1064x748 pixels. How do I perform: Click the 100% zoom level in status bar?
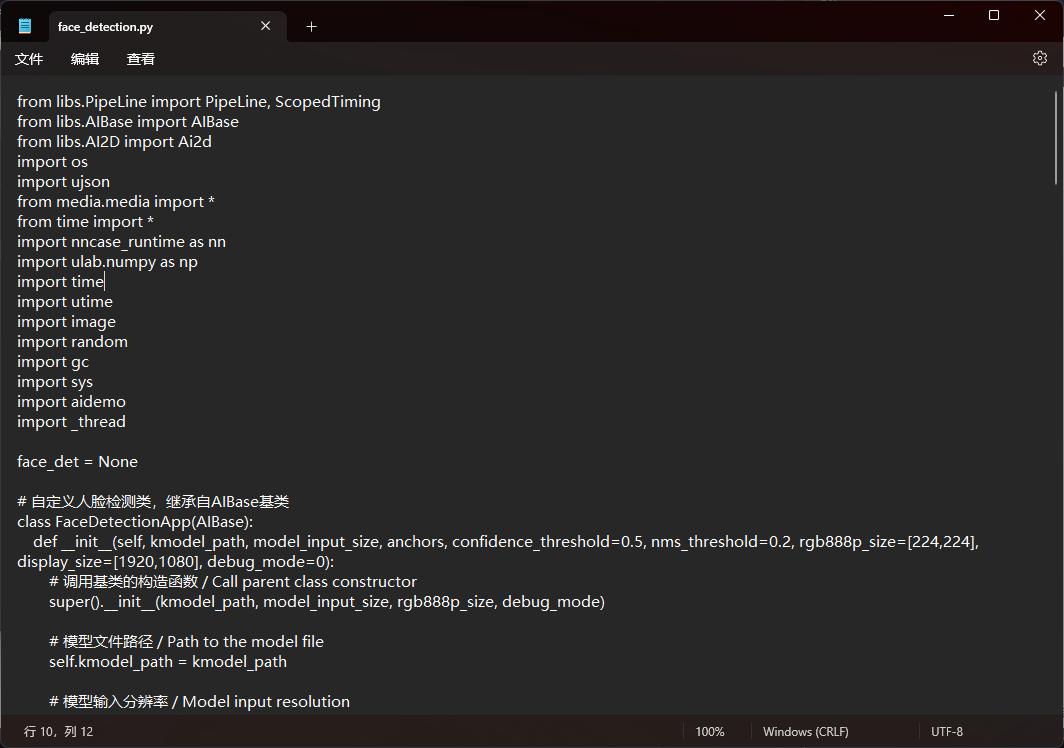point(710,732)
